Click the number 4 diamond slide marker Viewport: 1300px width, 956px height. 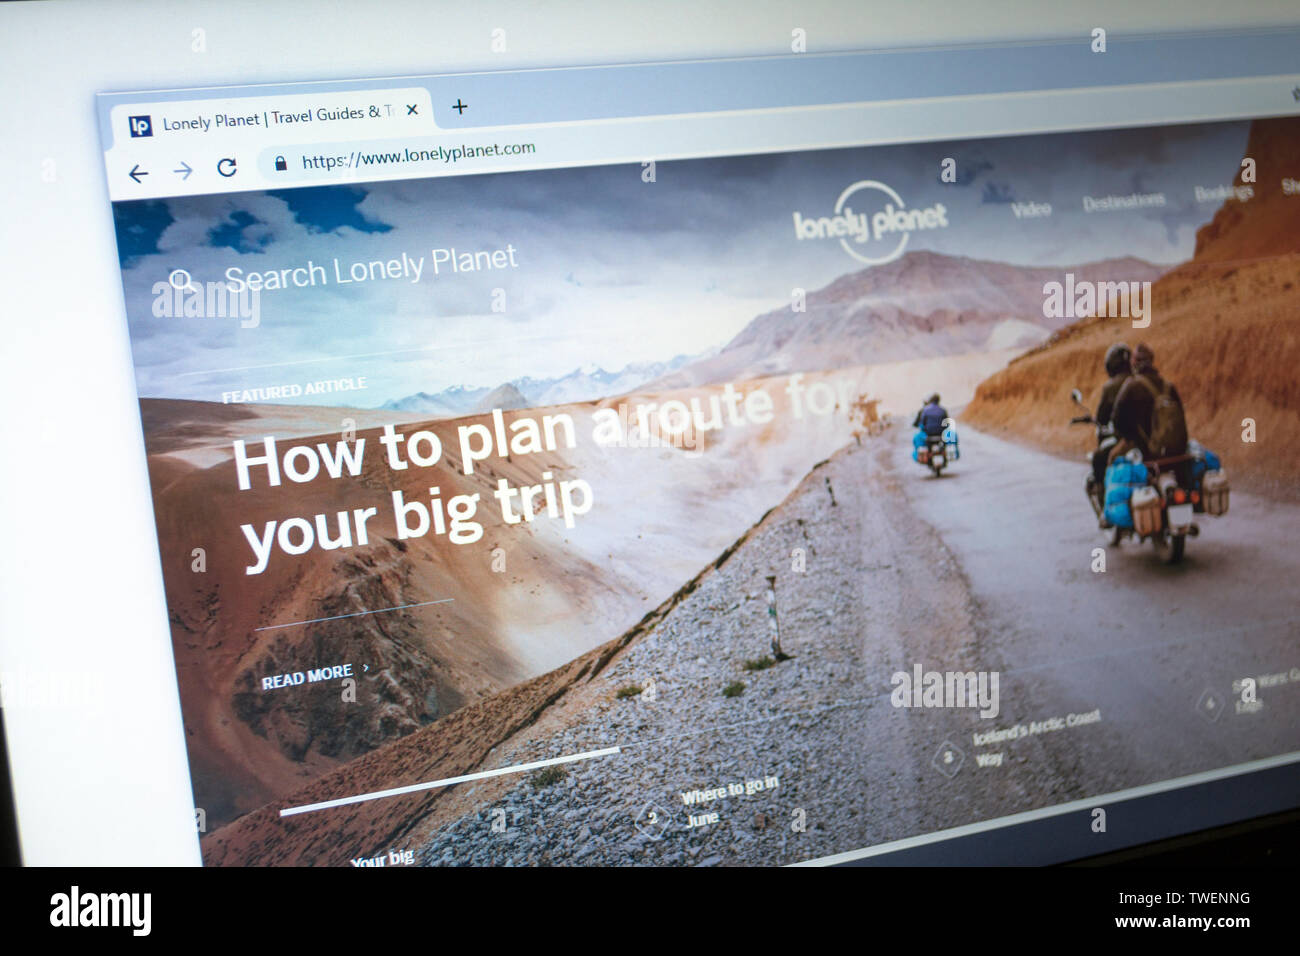coord(1209,703)
